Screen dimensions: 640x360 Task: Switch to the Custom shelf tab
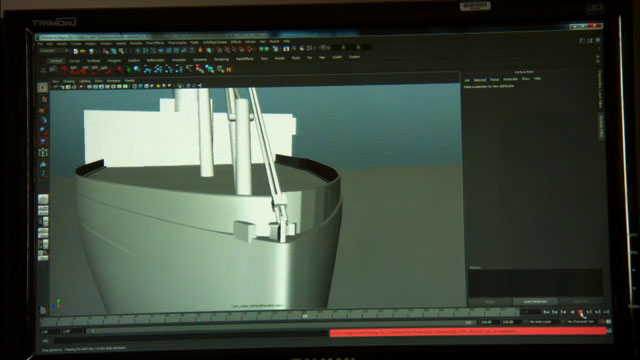pos(354,57)
